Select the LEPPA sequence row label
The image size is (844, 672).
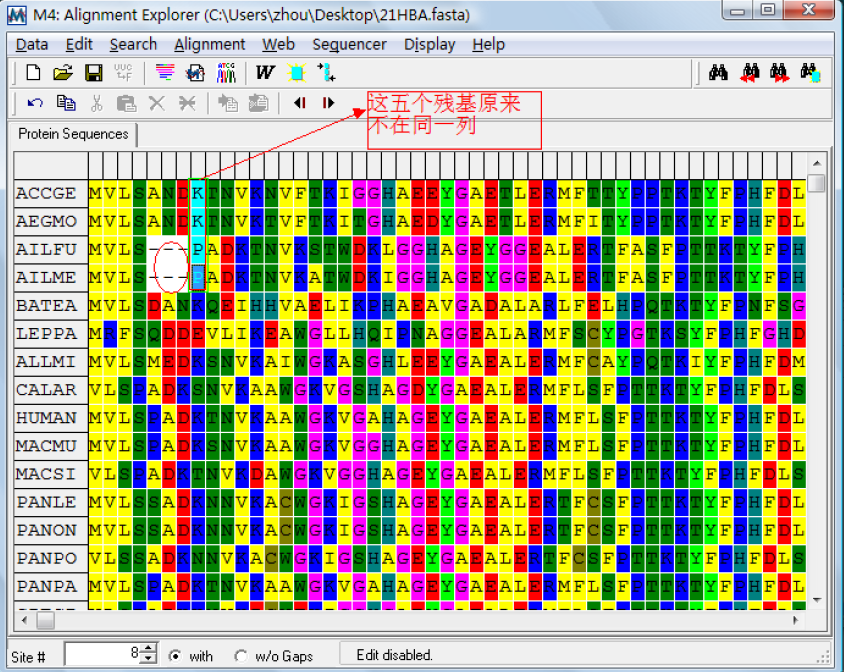coord(51,333)
